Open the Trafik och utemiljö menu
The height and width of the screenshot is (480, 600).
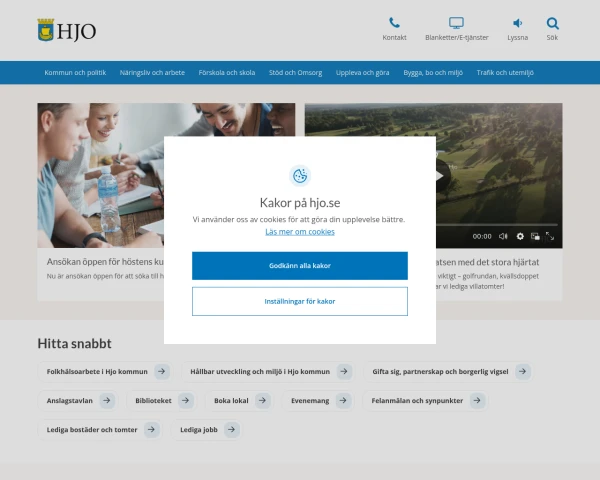click(x=505, y=73)
